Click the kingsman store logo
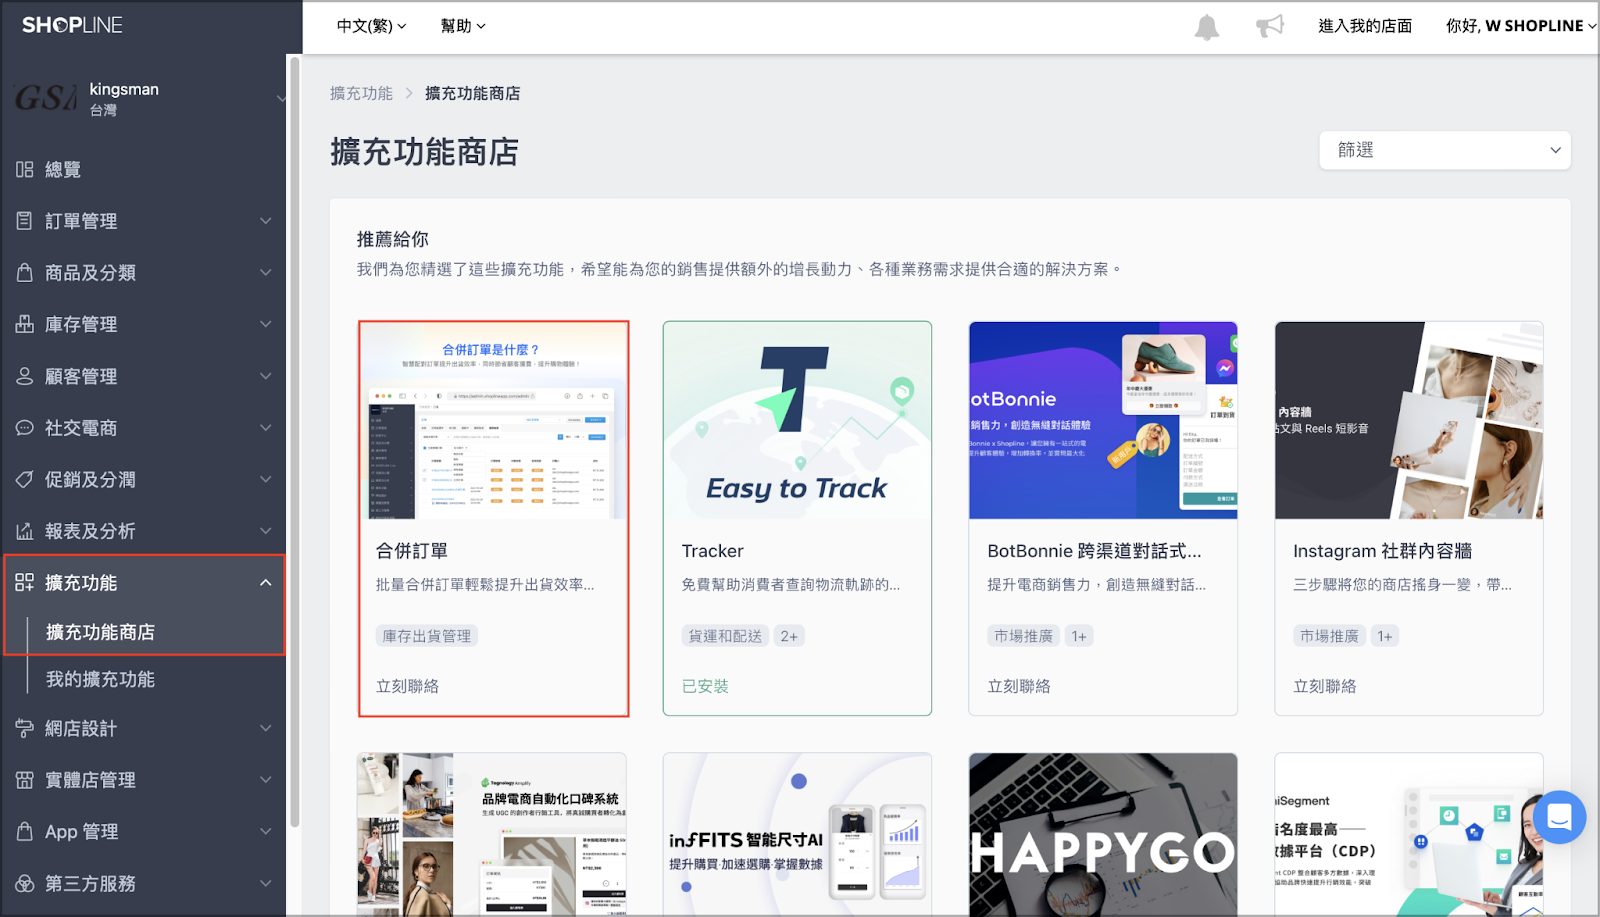Screen dimensions: 1600x917 tap(45, 98)
